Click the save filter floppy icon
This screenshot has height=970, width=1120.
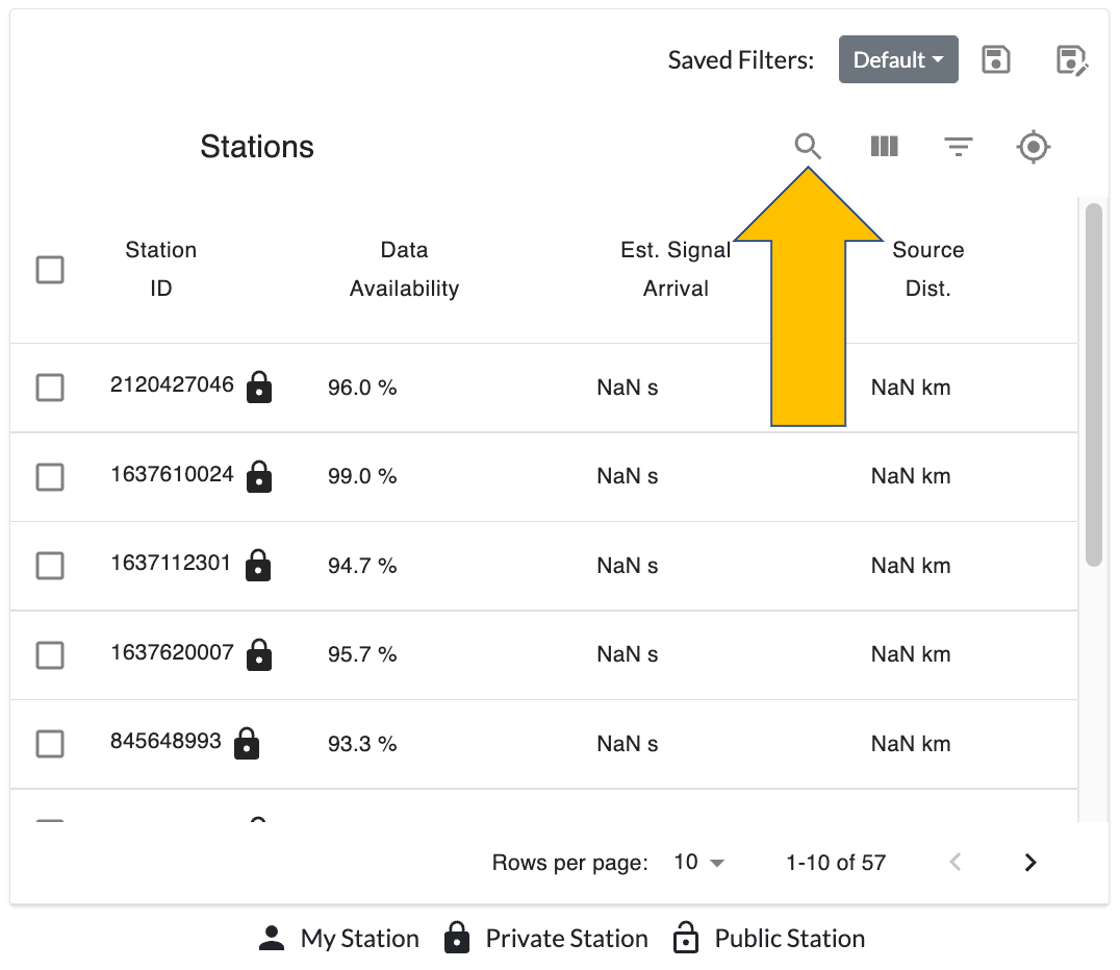click(996, 60)
